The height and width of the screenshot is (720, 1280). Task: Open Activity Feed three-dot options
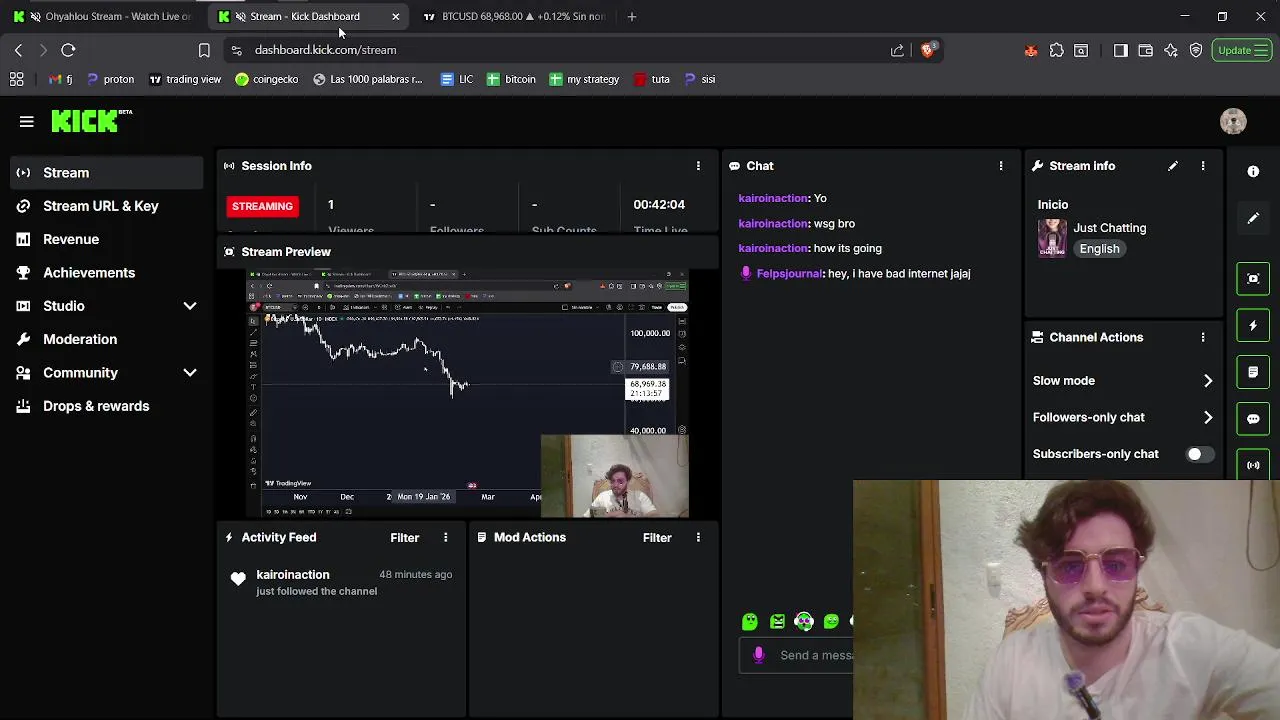(446, 537)
